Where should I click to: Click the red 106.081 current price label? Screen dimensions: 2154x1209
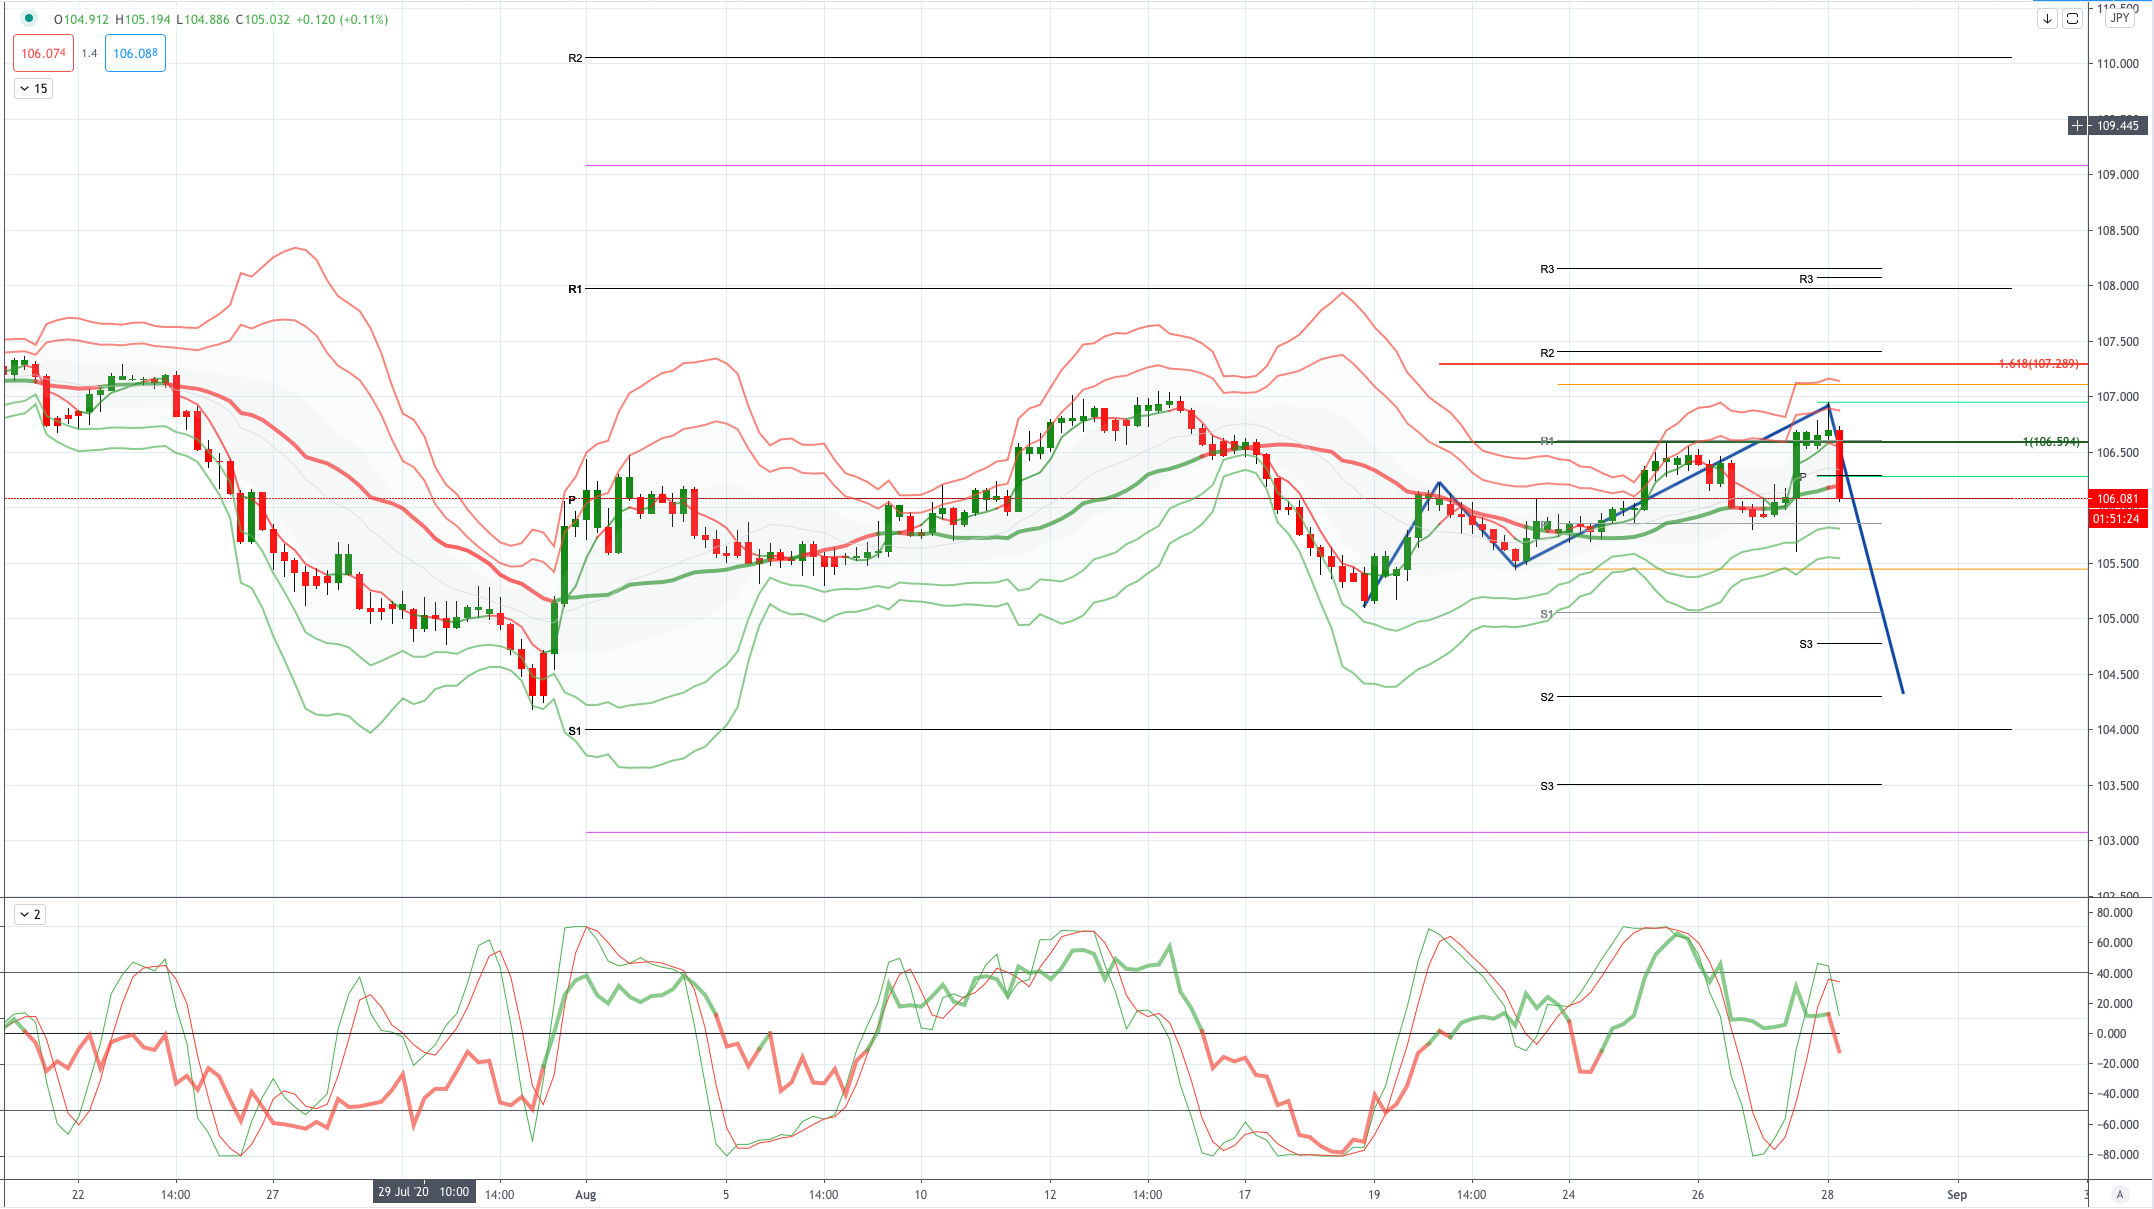pos(2117,498)
